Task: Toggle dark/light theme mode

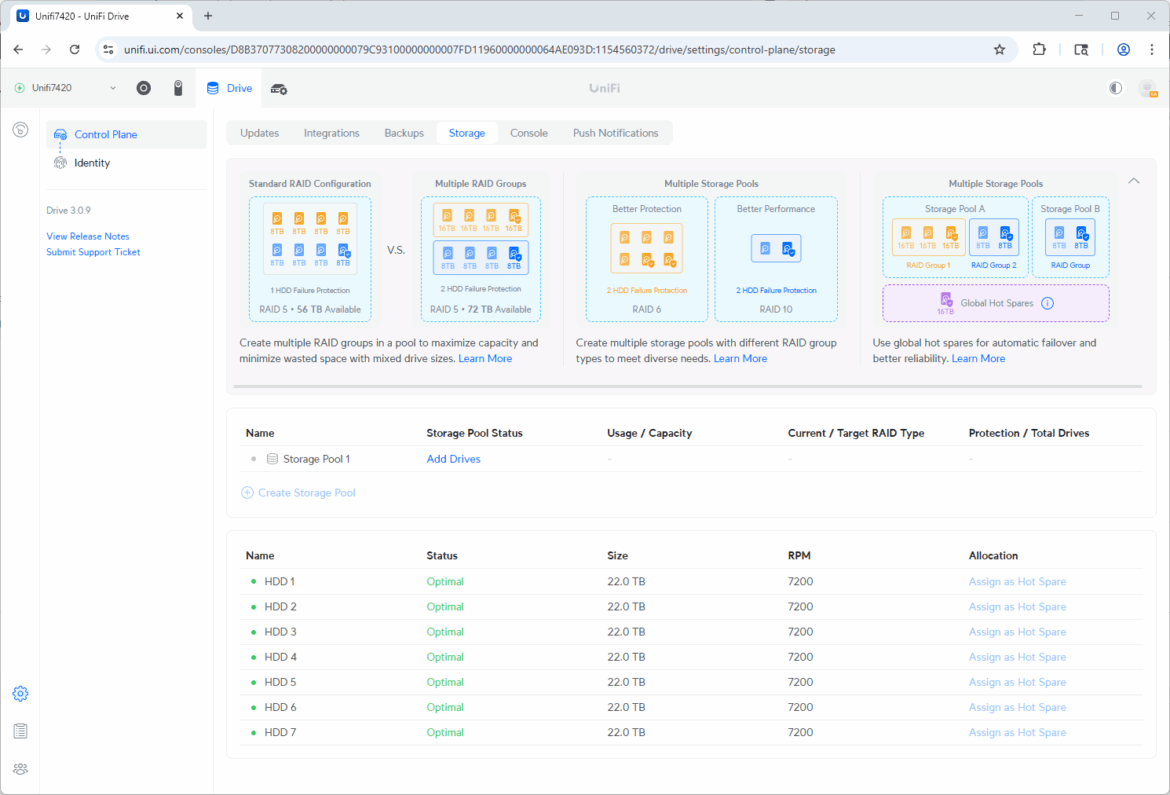Action: coord(1115,88)
